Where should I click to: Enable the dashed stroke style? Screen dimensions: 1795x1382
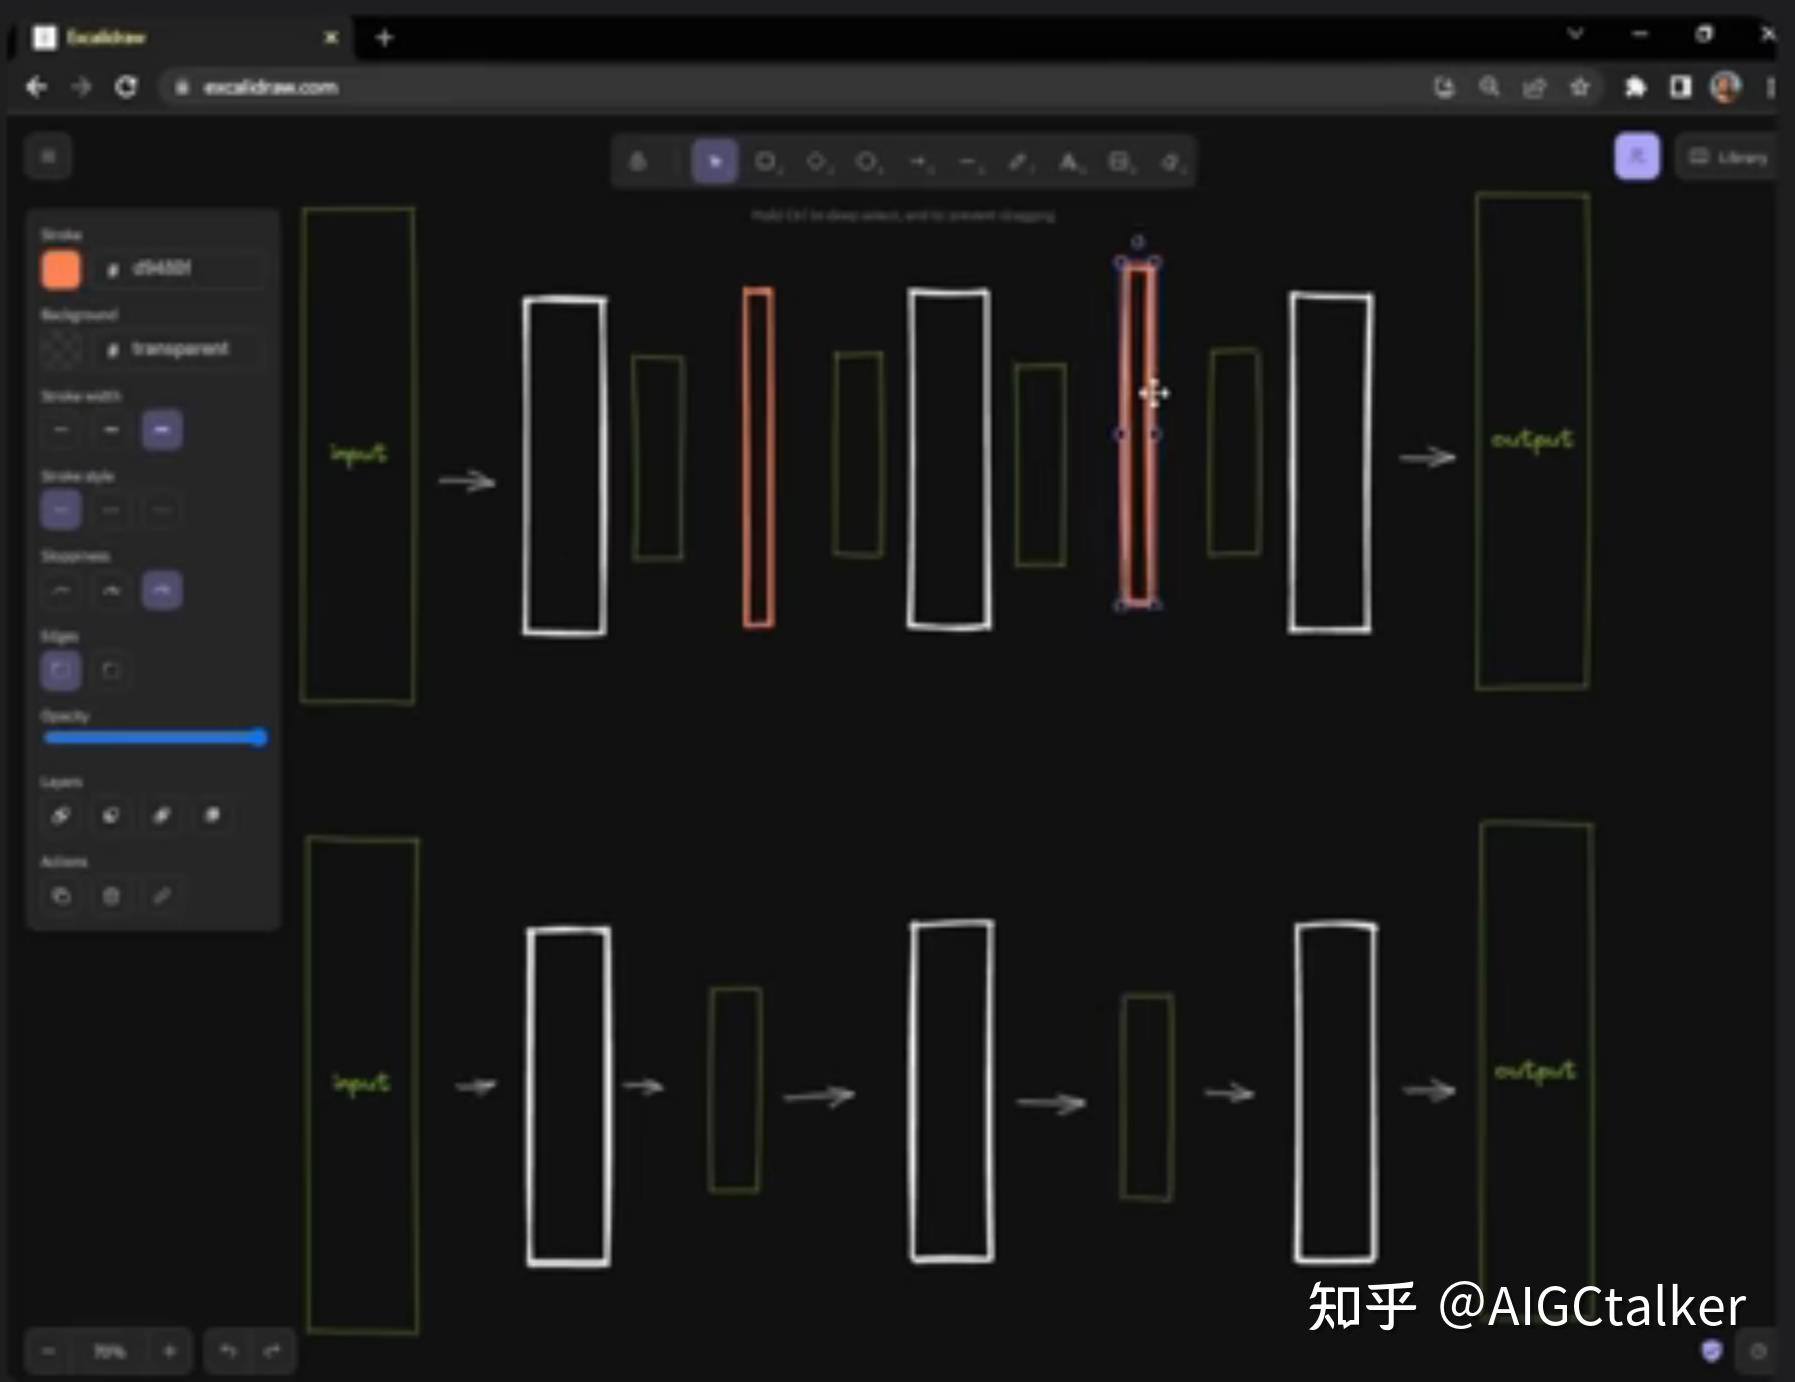click(x=111, y=510)
